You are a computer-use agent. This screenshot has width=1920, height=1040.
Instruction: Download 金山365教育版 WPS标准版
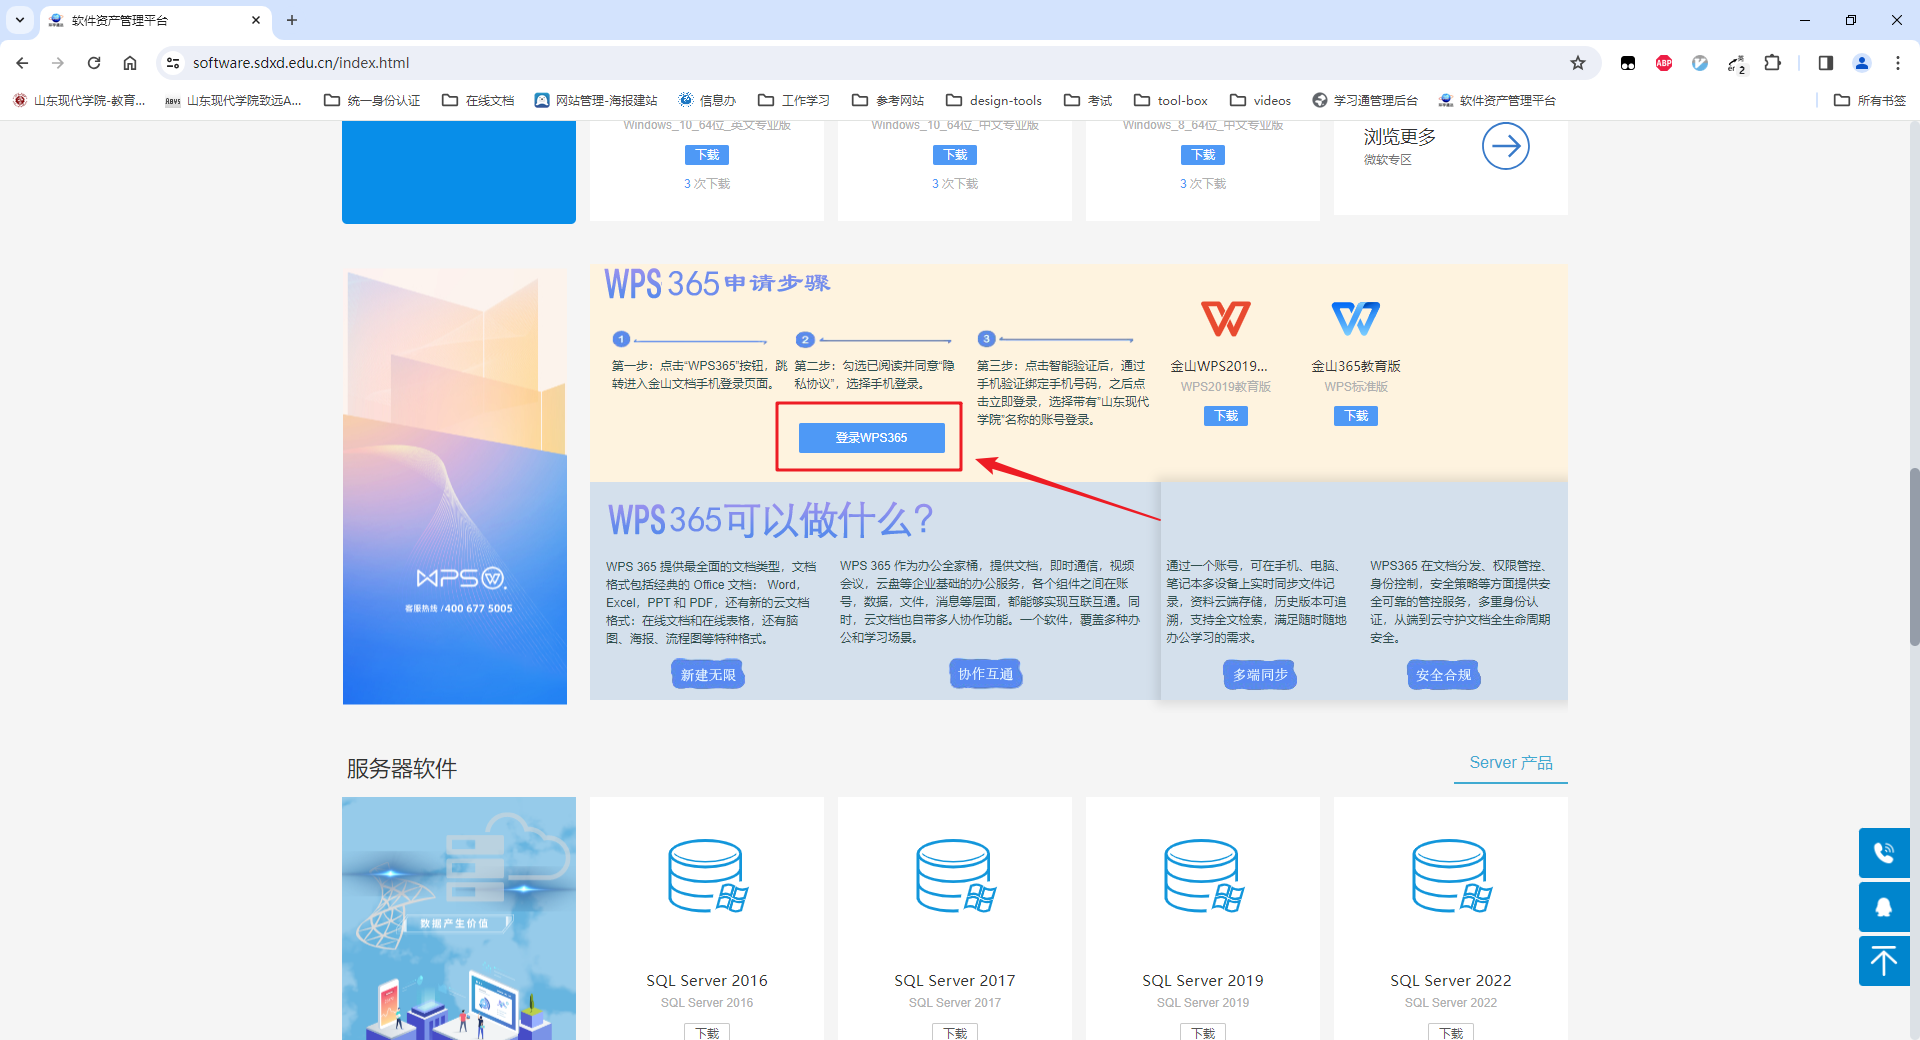click(x=1356, y=416)
